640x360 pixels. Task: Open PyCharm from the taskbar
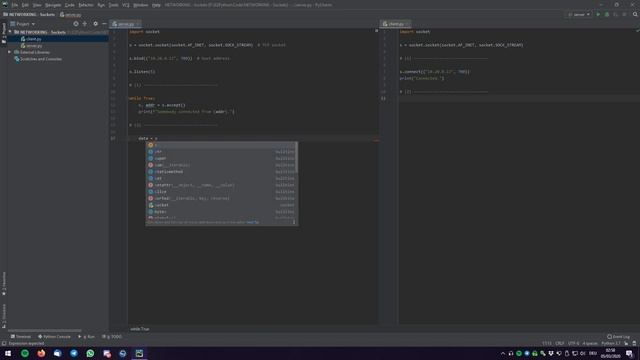pos(139,353)
